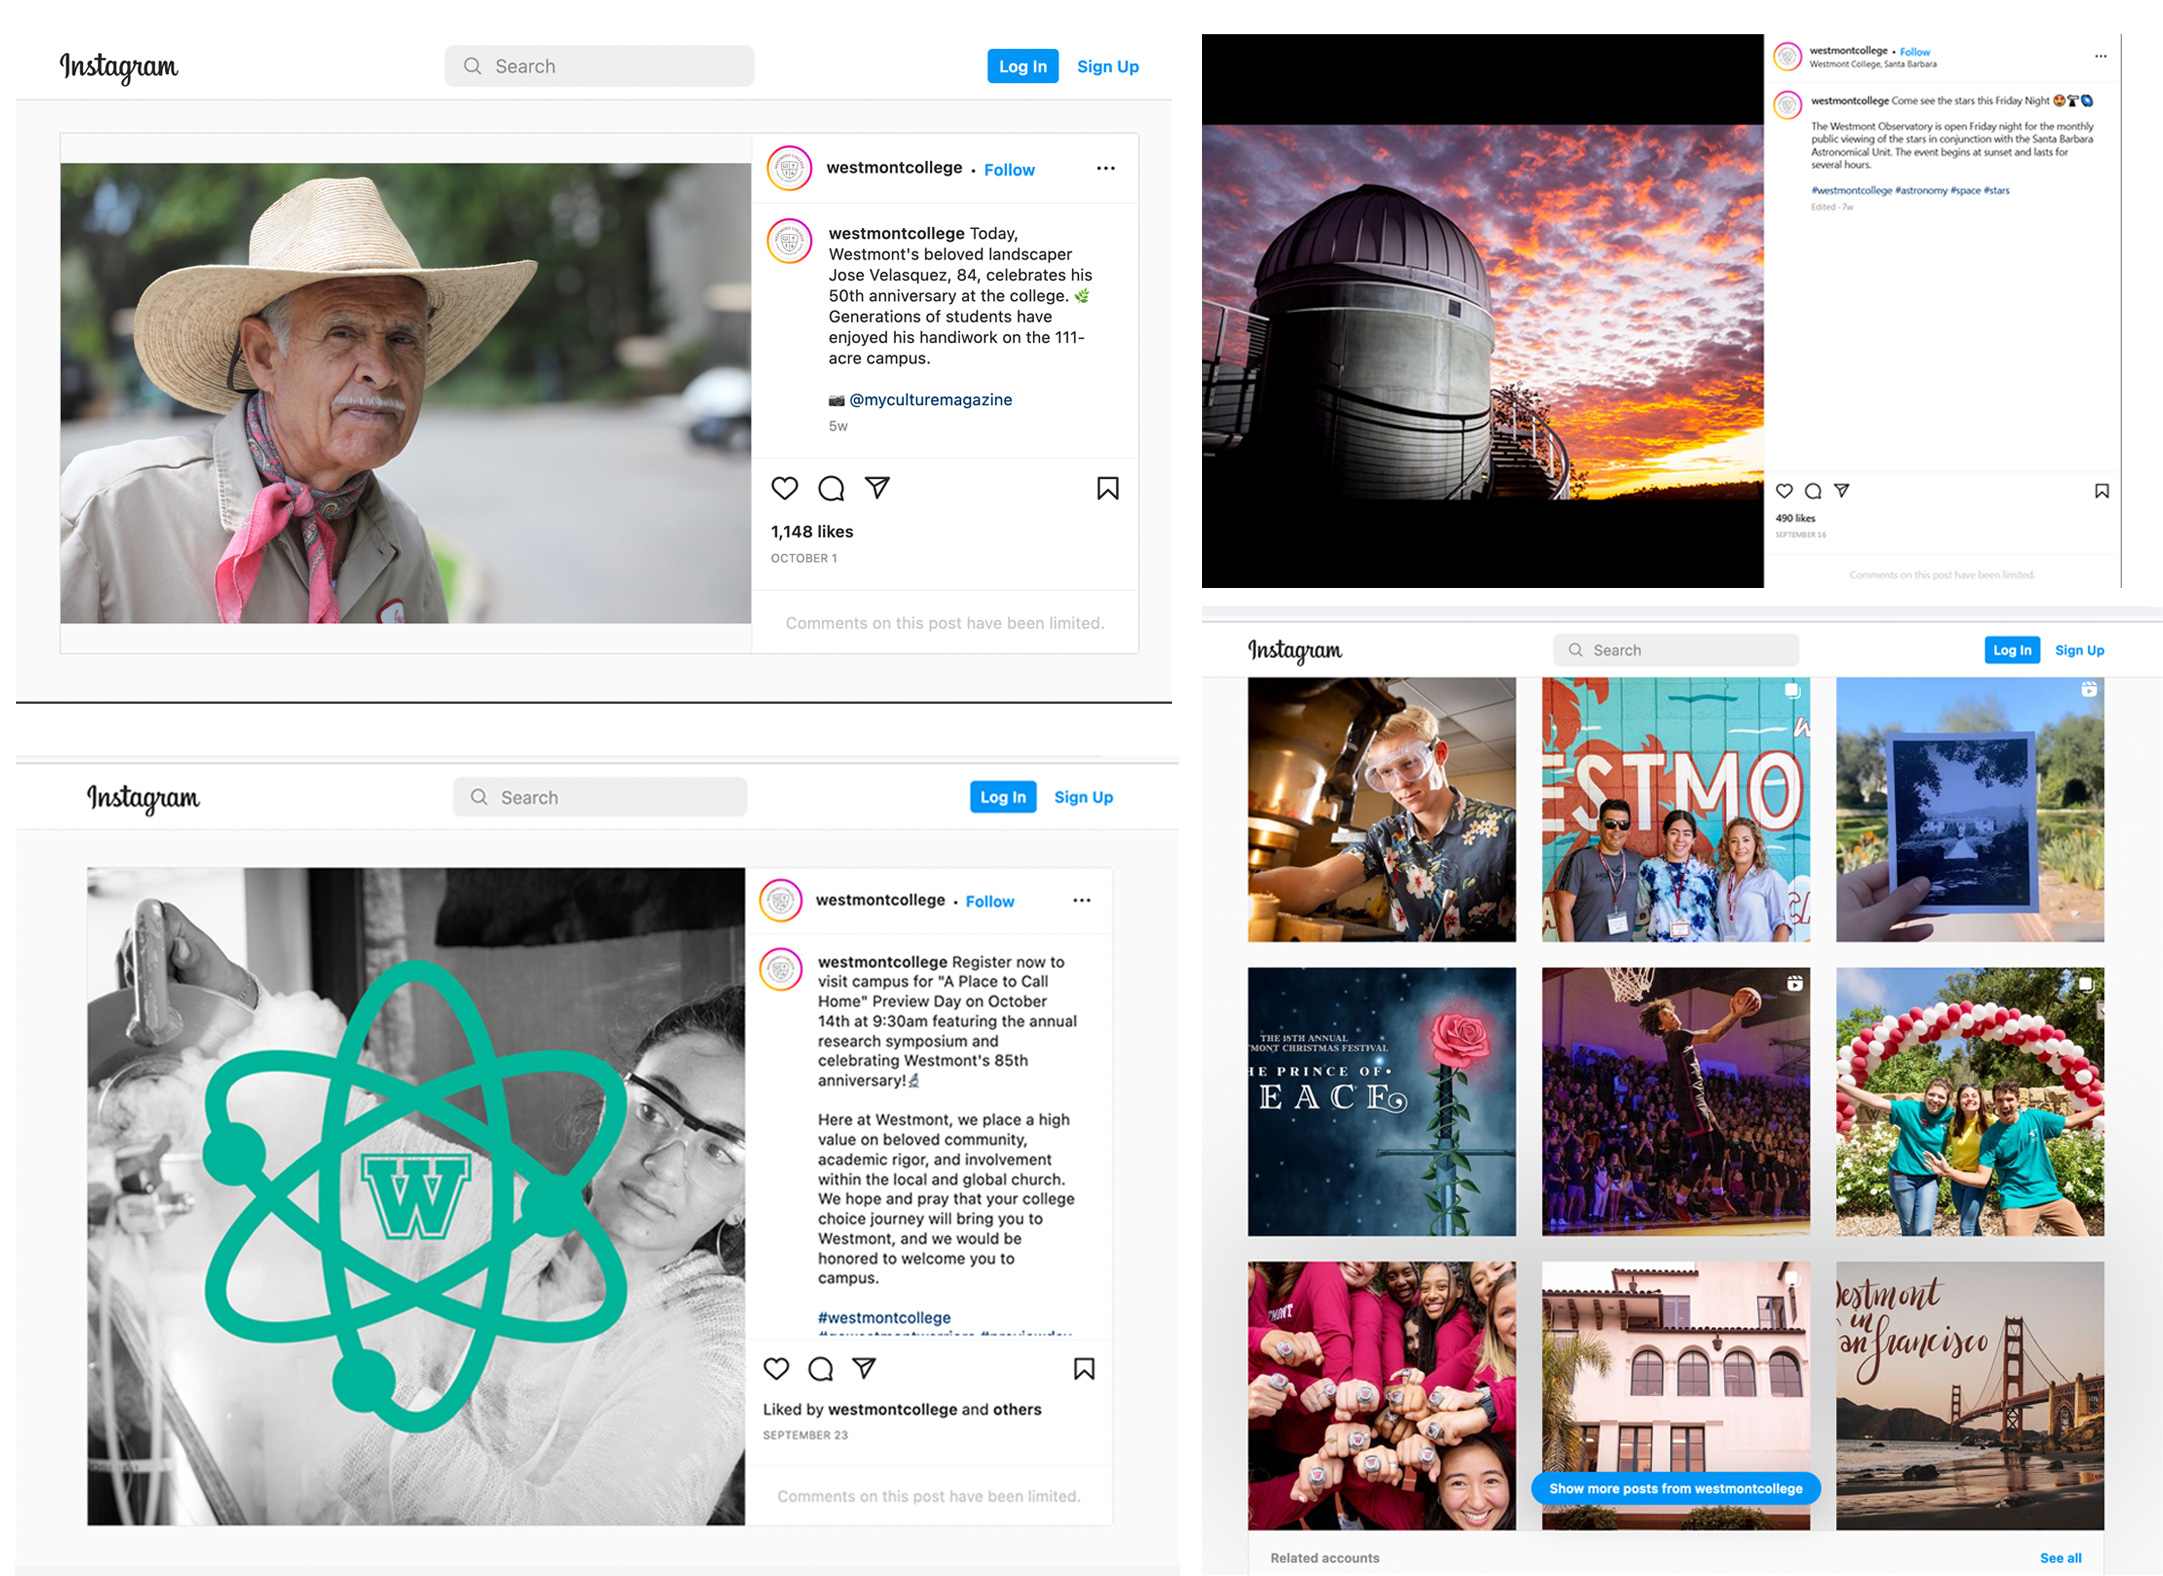Open the hand-held blue photo thumbnail
The width and height of the screenshot is (2163, 1576).
click(1969, 809)
